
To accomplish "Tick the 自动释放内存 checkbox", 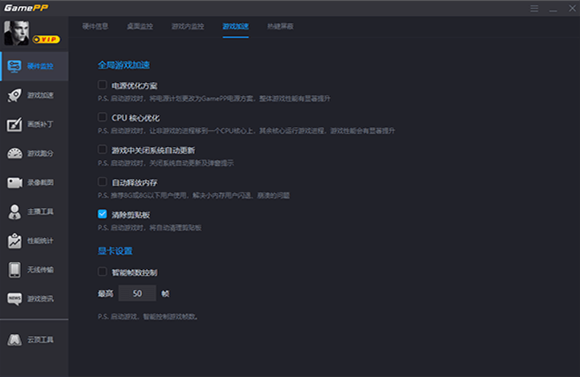I will 102,181.
